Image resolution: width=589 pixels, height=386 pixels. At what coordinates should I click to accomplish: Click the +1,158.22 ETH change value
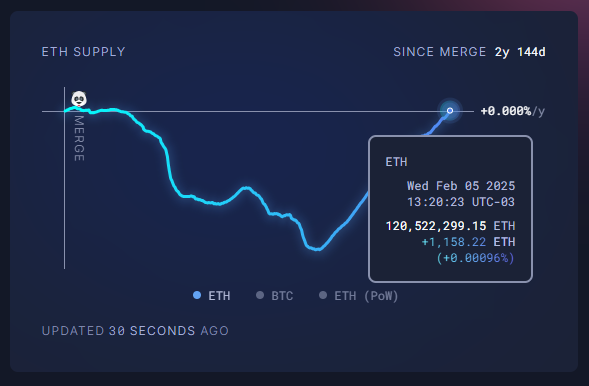[x=468, y=242]
